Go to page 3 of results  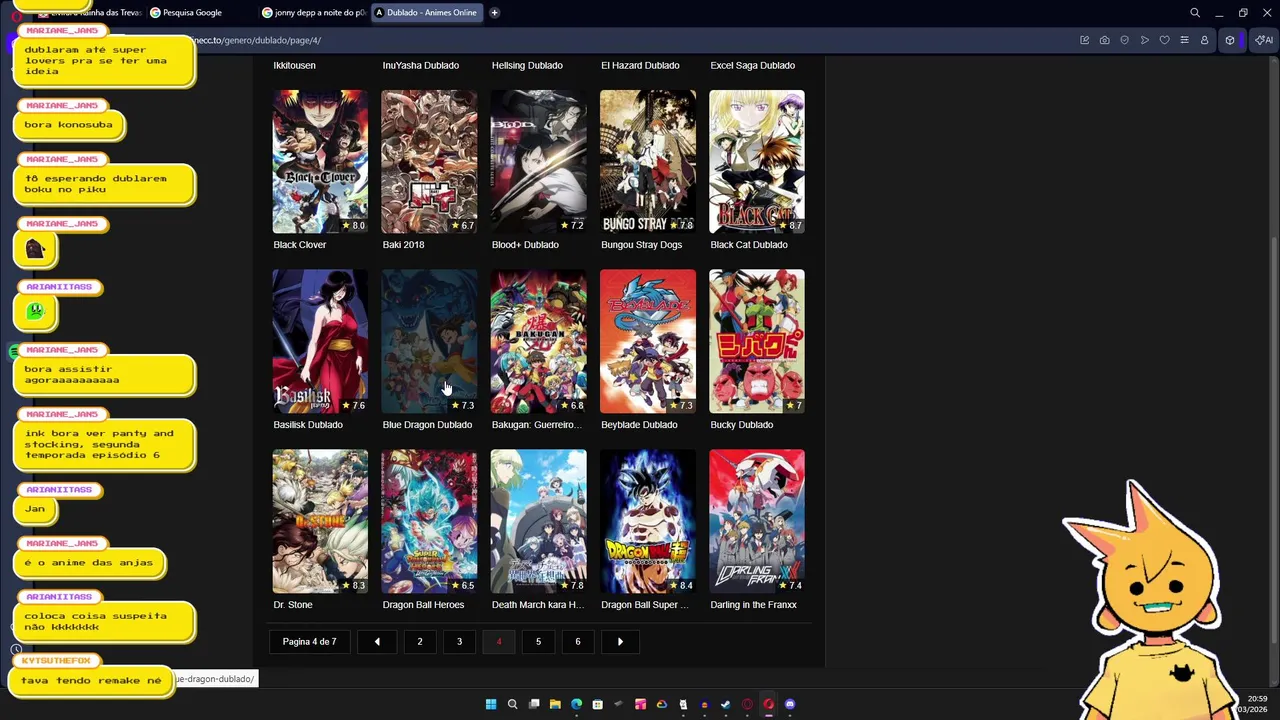[459, 642]
